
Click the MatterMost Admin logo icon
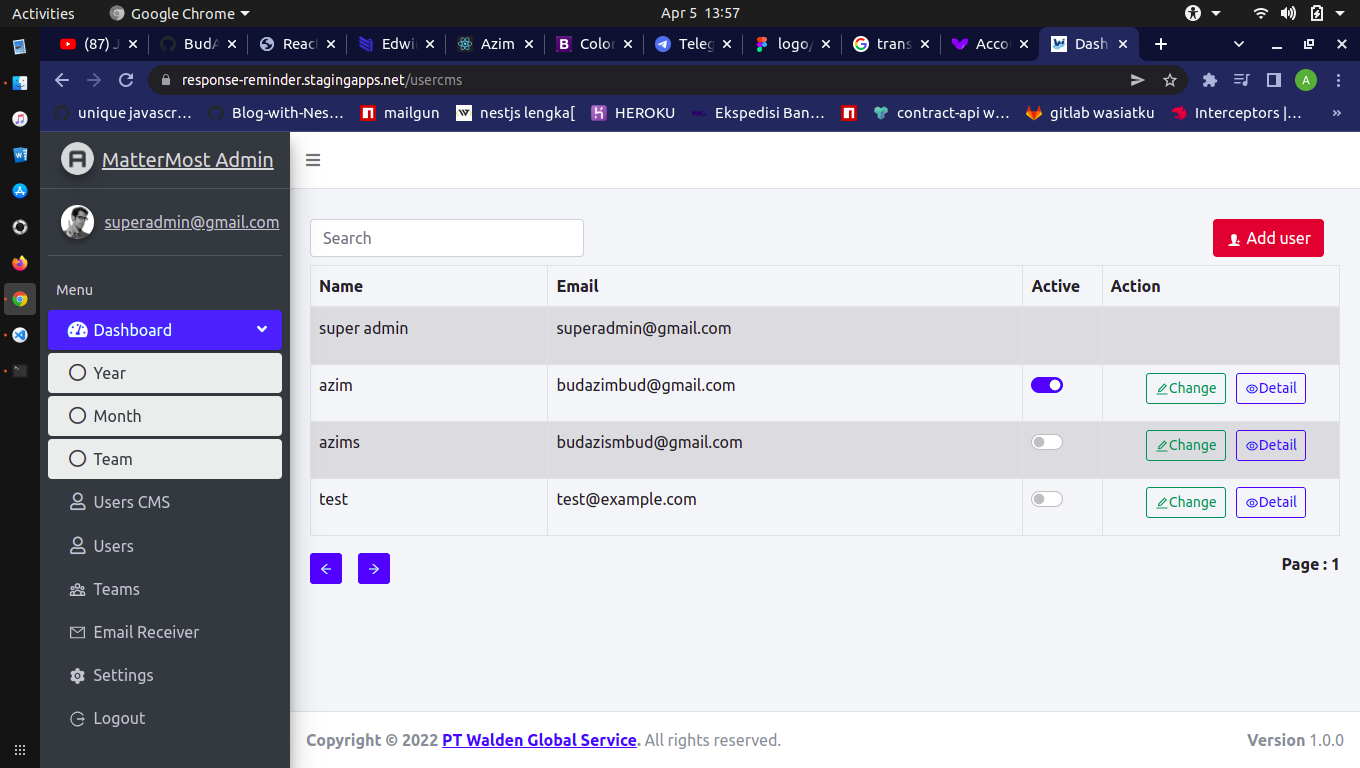pos(77,159)
